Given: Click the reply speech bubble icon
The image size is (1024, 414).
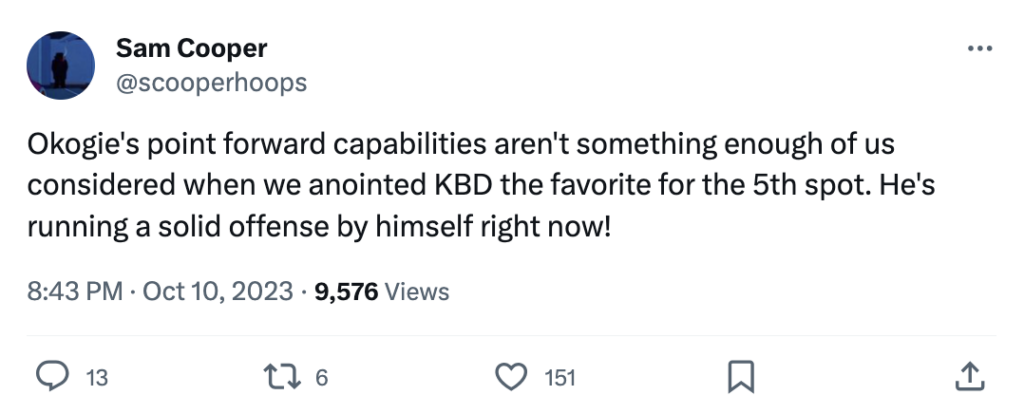Looking at the screenshot, I should pyautogui.click(x=51, y=377).
